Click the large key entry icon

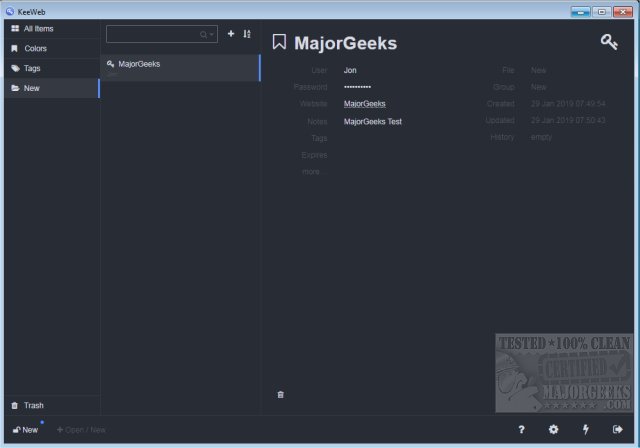click(x=608, y=41)
